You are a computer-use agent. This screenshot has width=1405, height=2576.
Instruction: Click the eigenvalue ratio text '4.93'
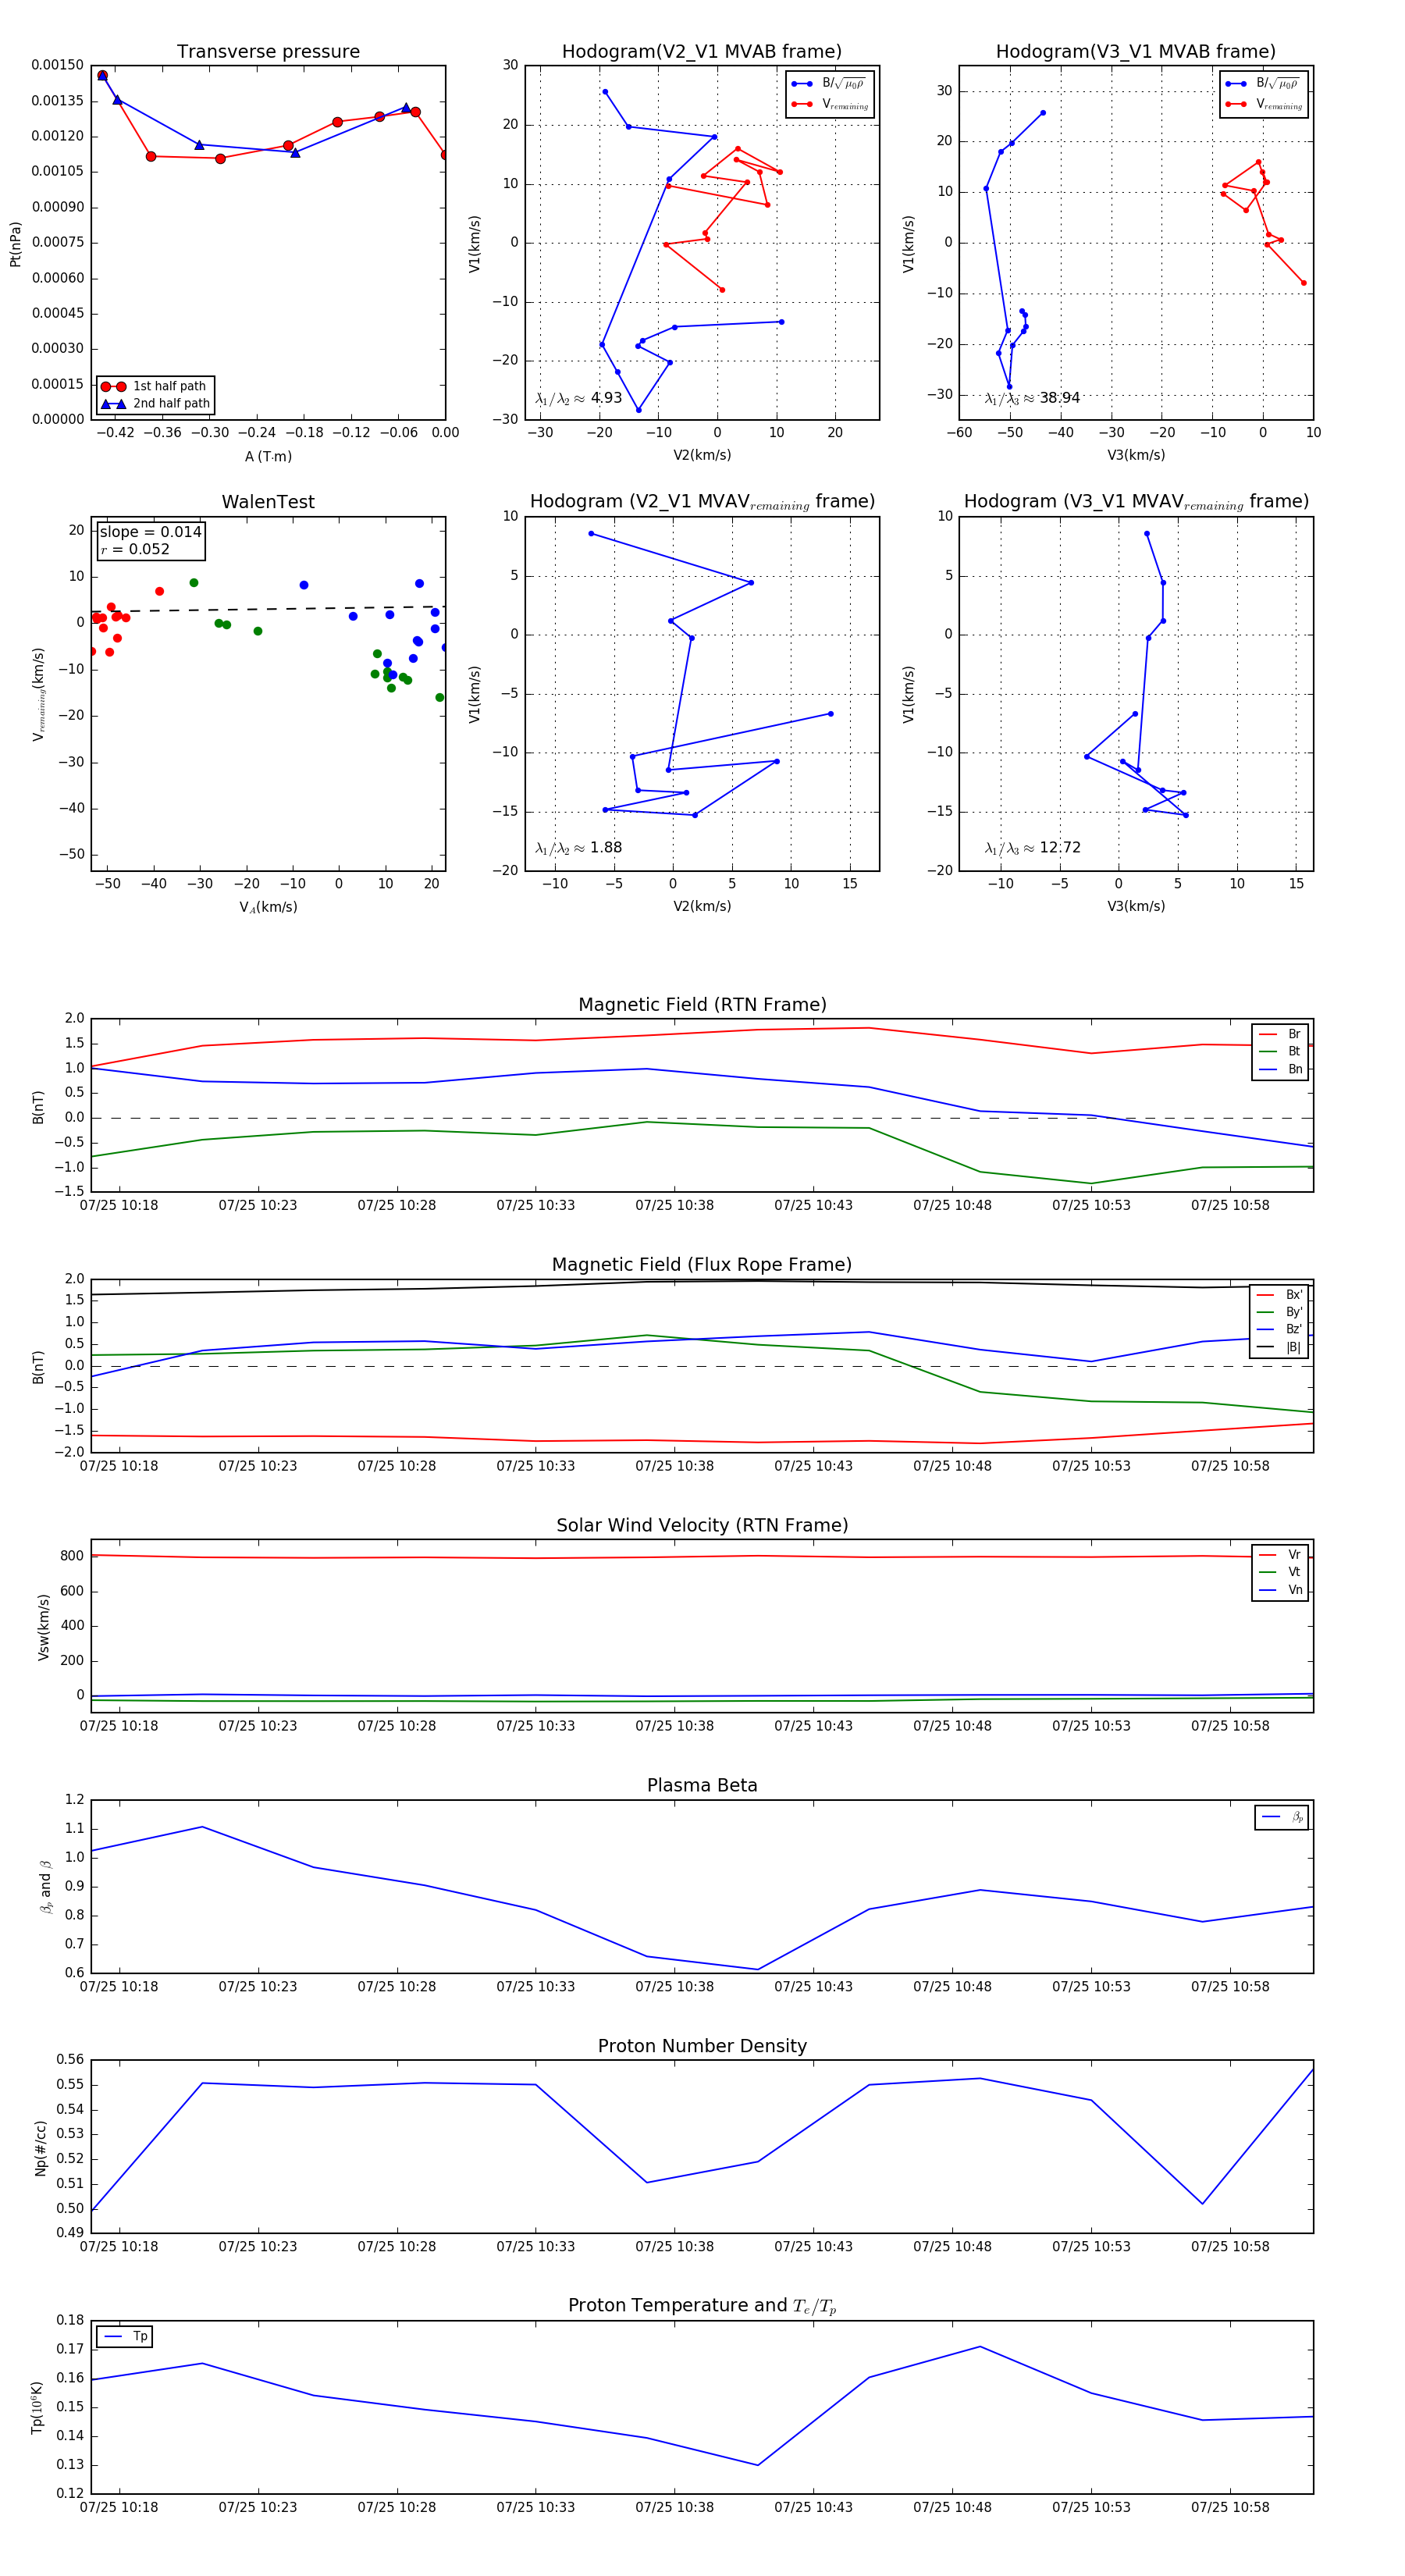click(x=606, y=398)
